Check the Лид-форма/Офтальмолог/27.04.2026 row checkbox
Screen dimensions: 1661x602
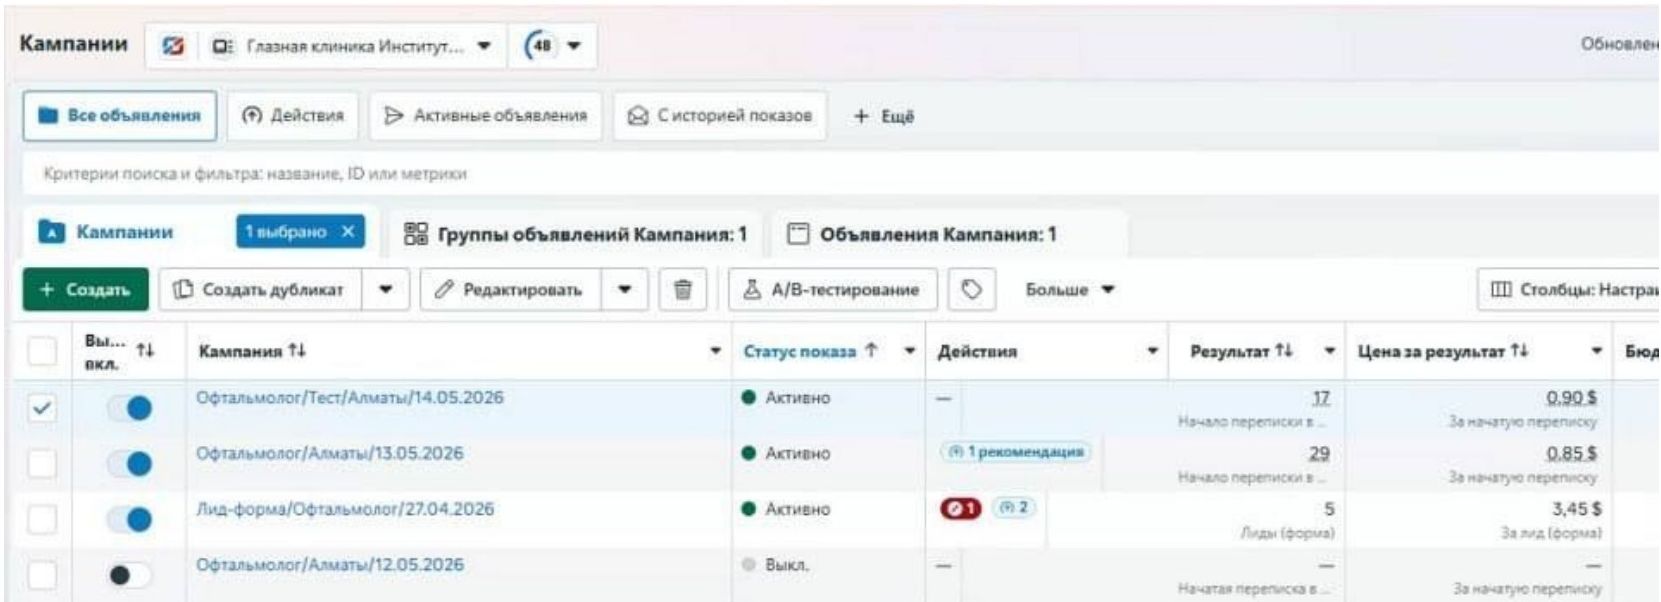coord(42,519)
